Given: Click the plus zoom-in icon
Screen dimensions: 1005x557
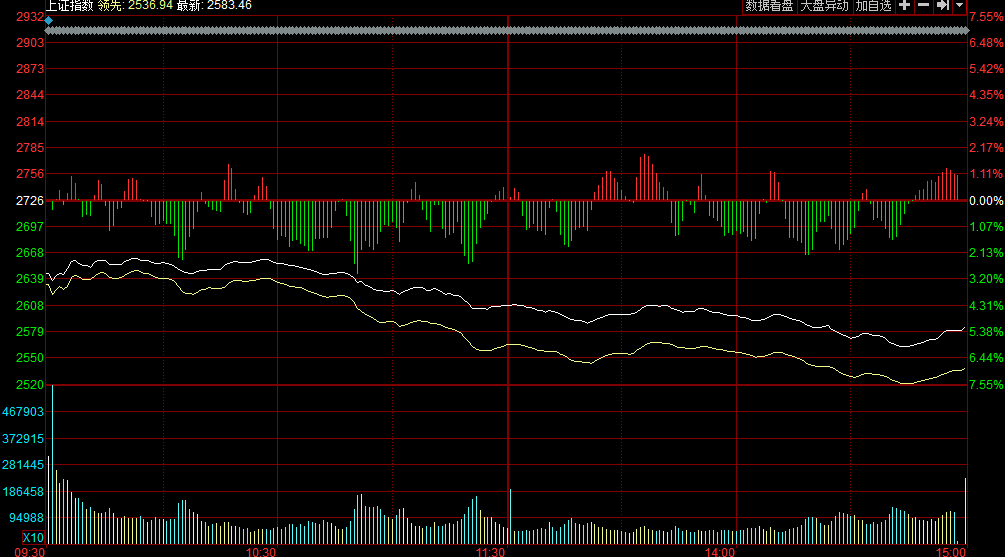Looking at the screenshot, I should coord(904,5).
